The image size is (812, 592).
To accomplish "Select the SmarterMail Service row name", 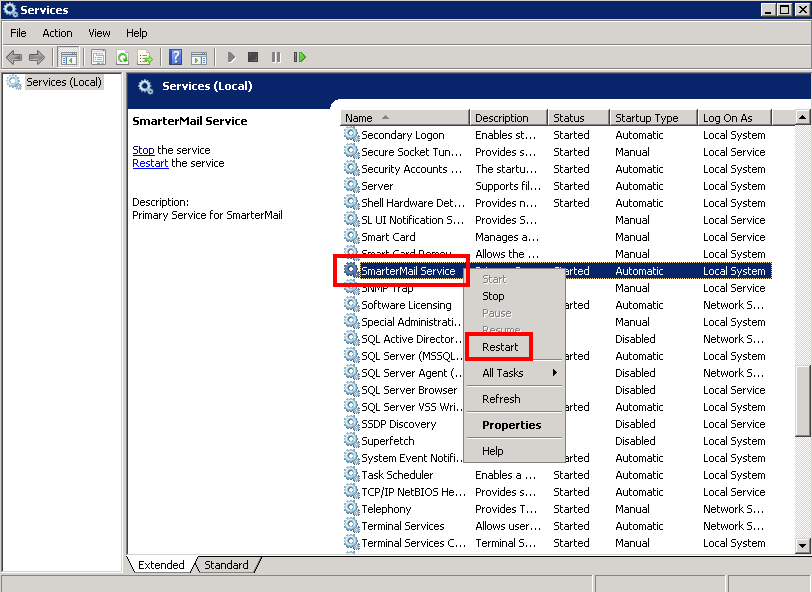I will (x=408, y=271).
